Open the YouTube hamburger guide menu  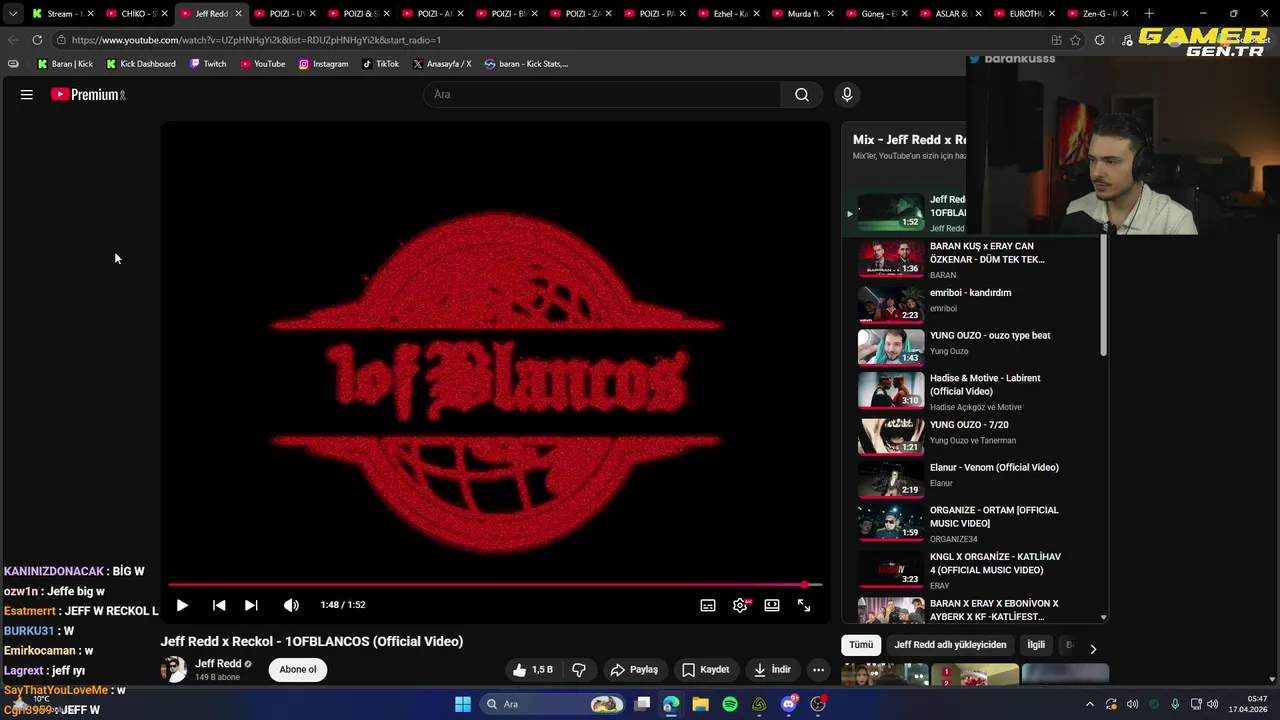(27, 94)
